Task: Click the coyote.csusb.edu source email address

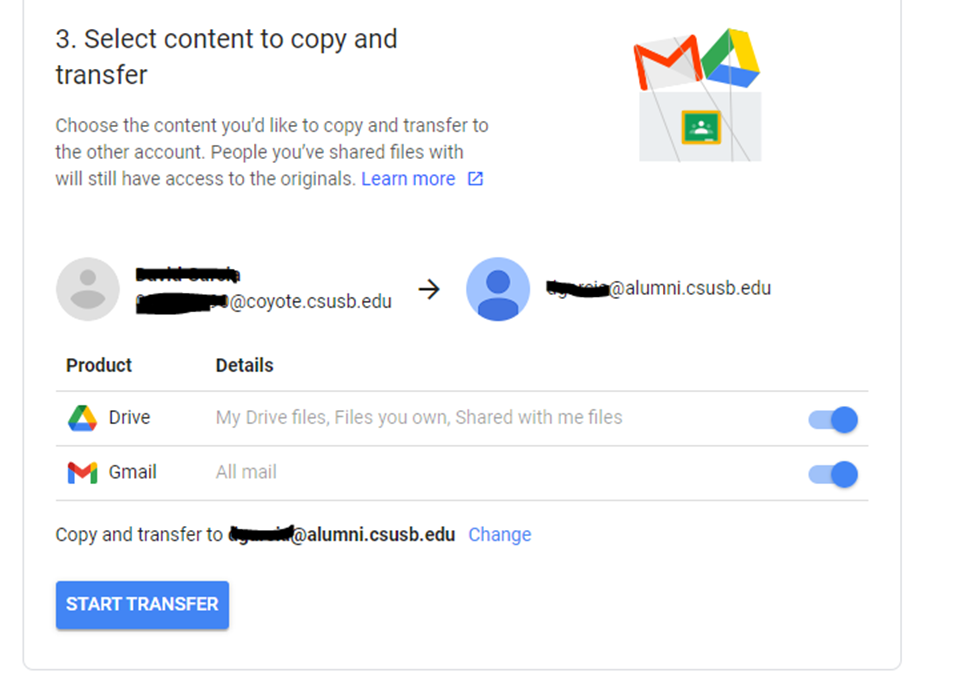Action: click(x=264, y=302)
